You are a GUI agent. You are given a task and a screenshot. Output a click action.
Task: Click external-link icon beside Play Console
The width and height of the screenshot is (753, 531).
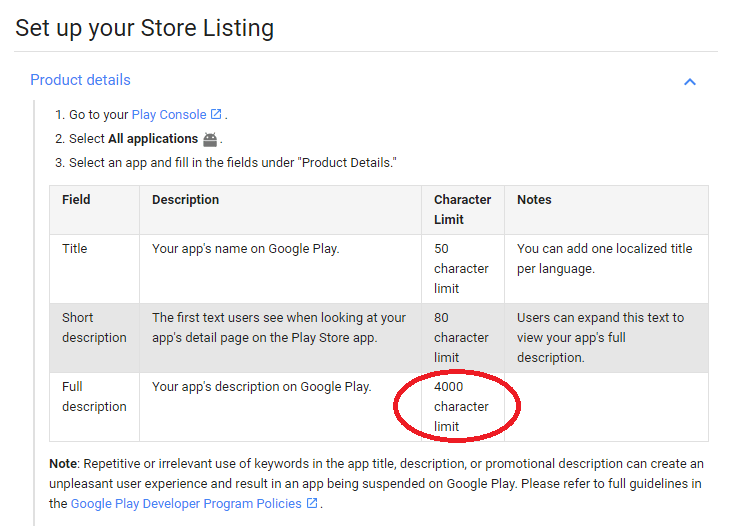point(216,115)
